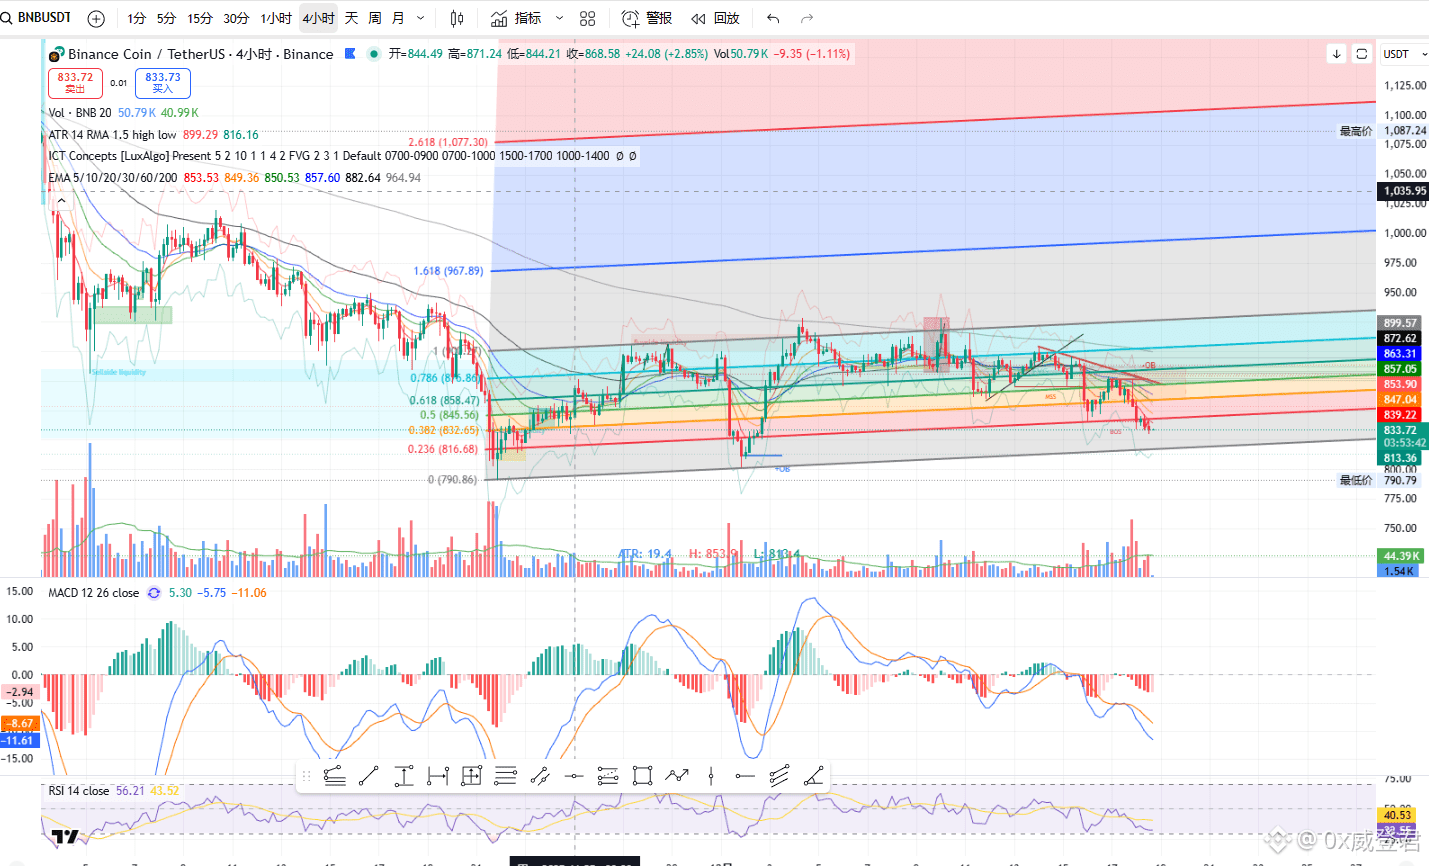This screenshot has height=866, width=1429.
Task: Select the horizontal line tool
Action: (x=574, y=775)
